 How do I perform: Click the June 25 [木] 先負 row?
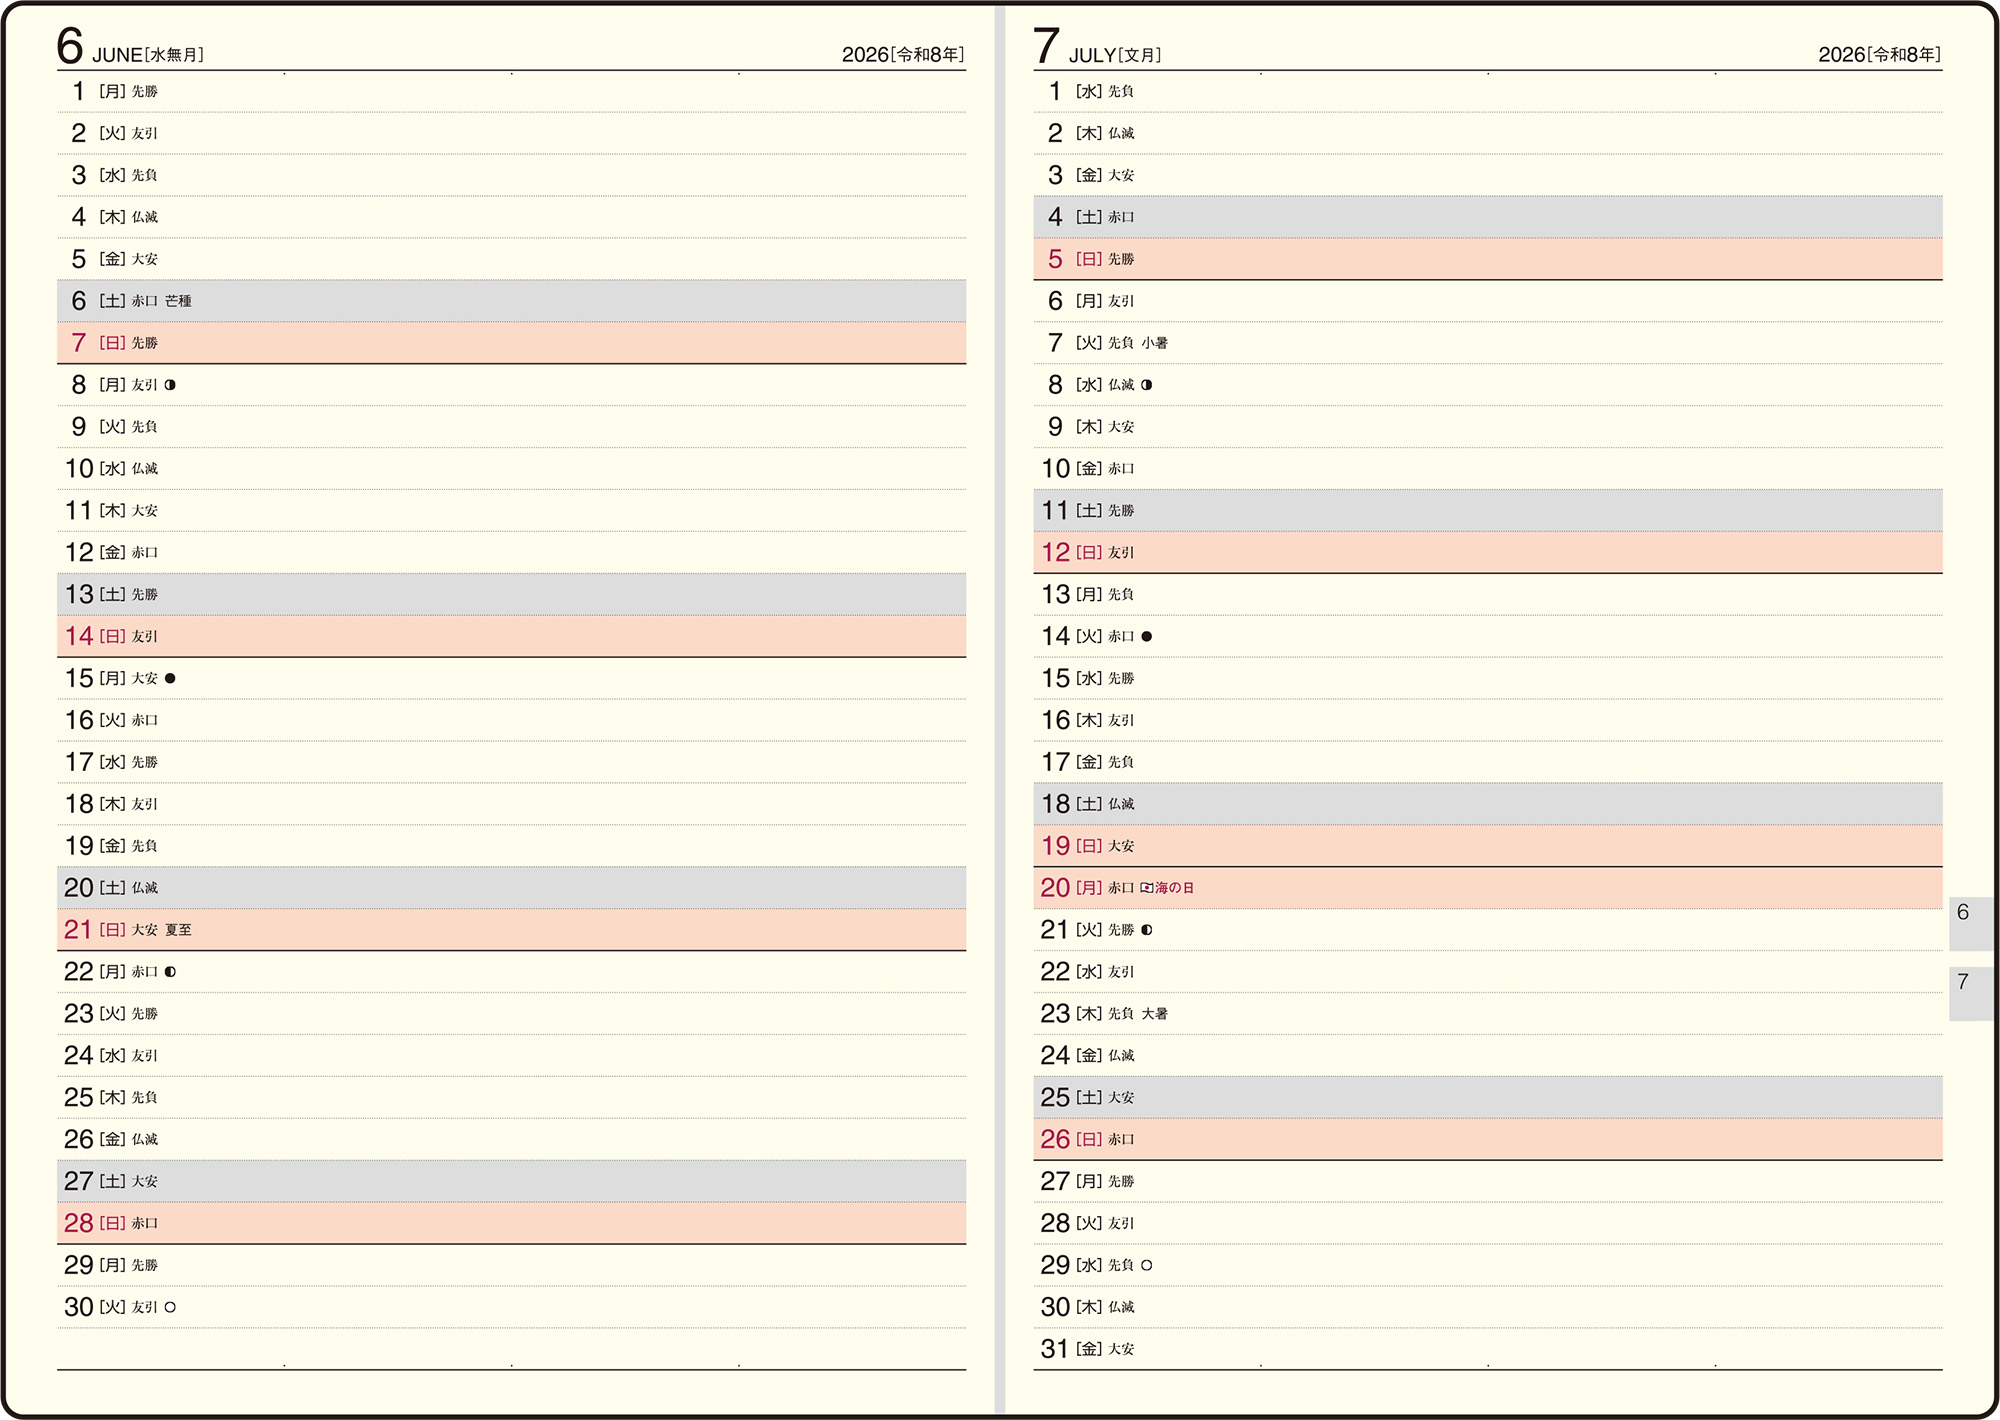point(511,1097)
